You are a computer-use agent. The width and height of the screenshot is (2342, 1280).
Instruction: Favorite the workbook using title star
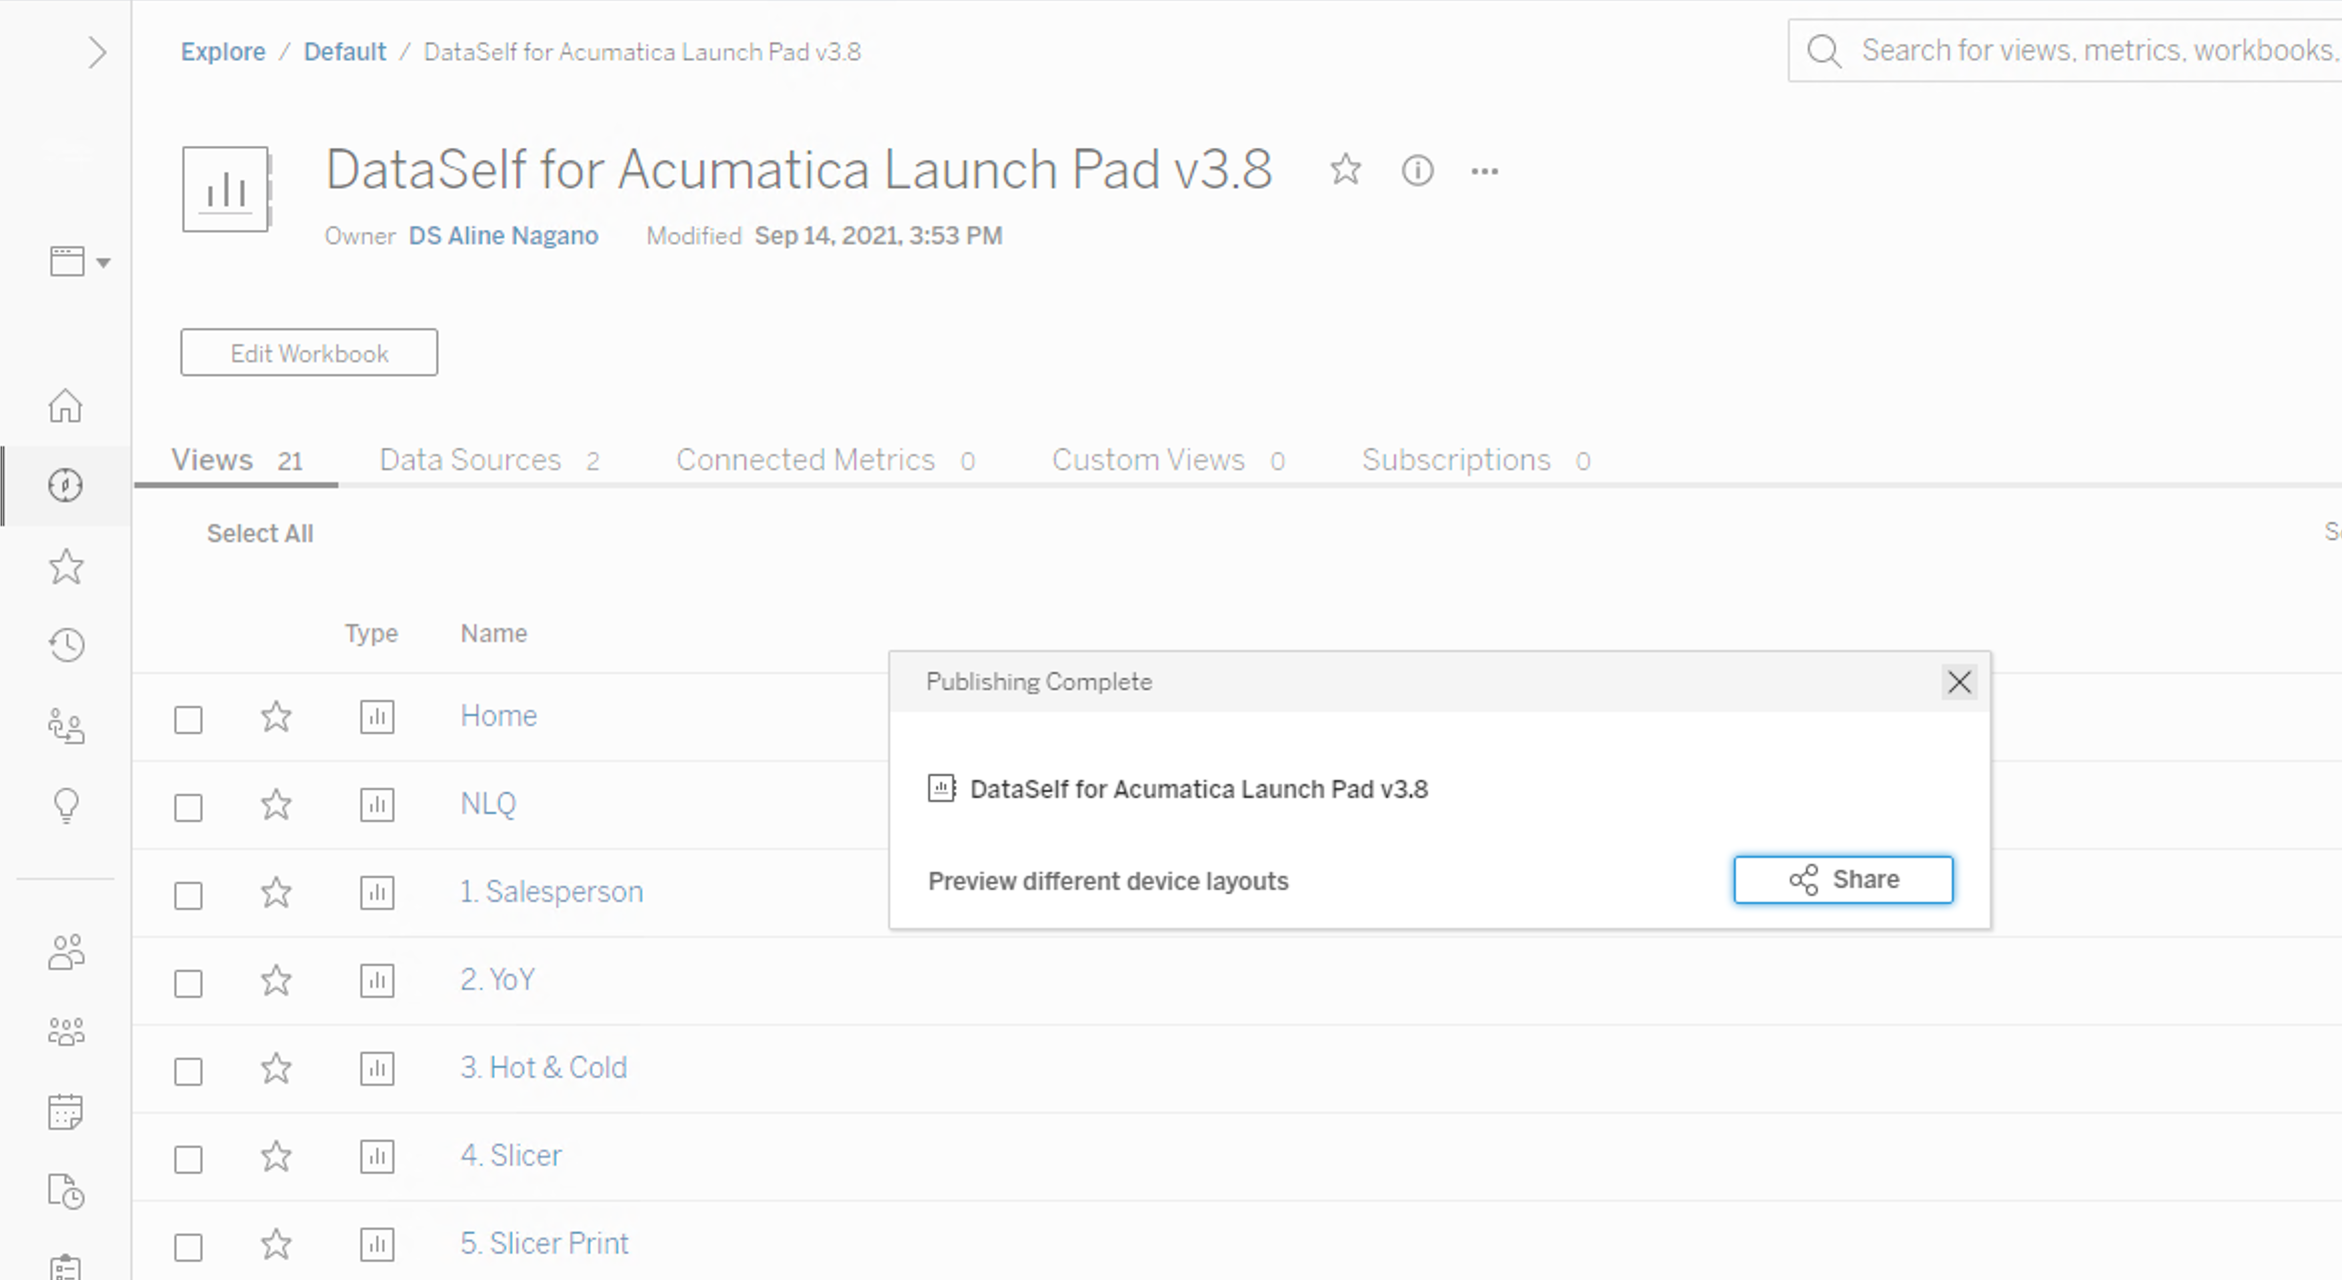coord(1345,170)
